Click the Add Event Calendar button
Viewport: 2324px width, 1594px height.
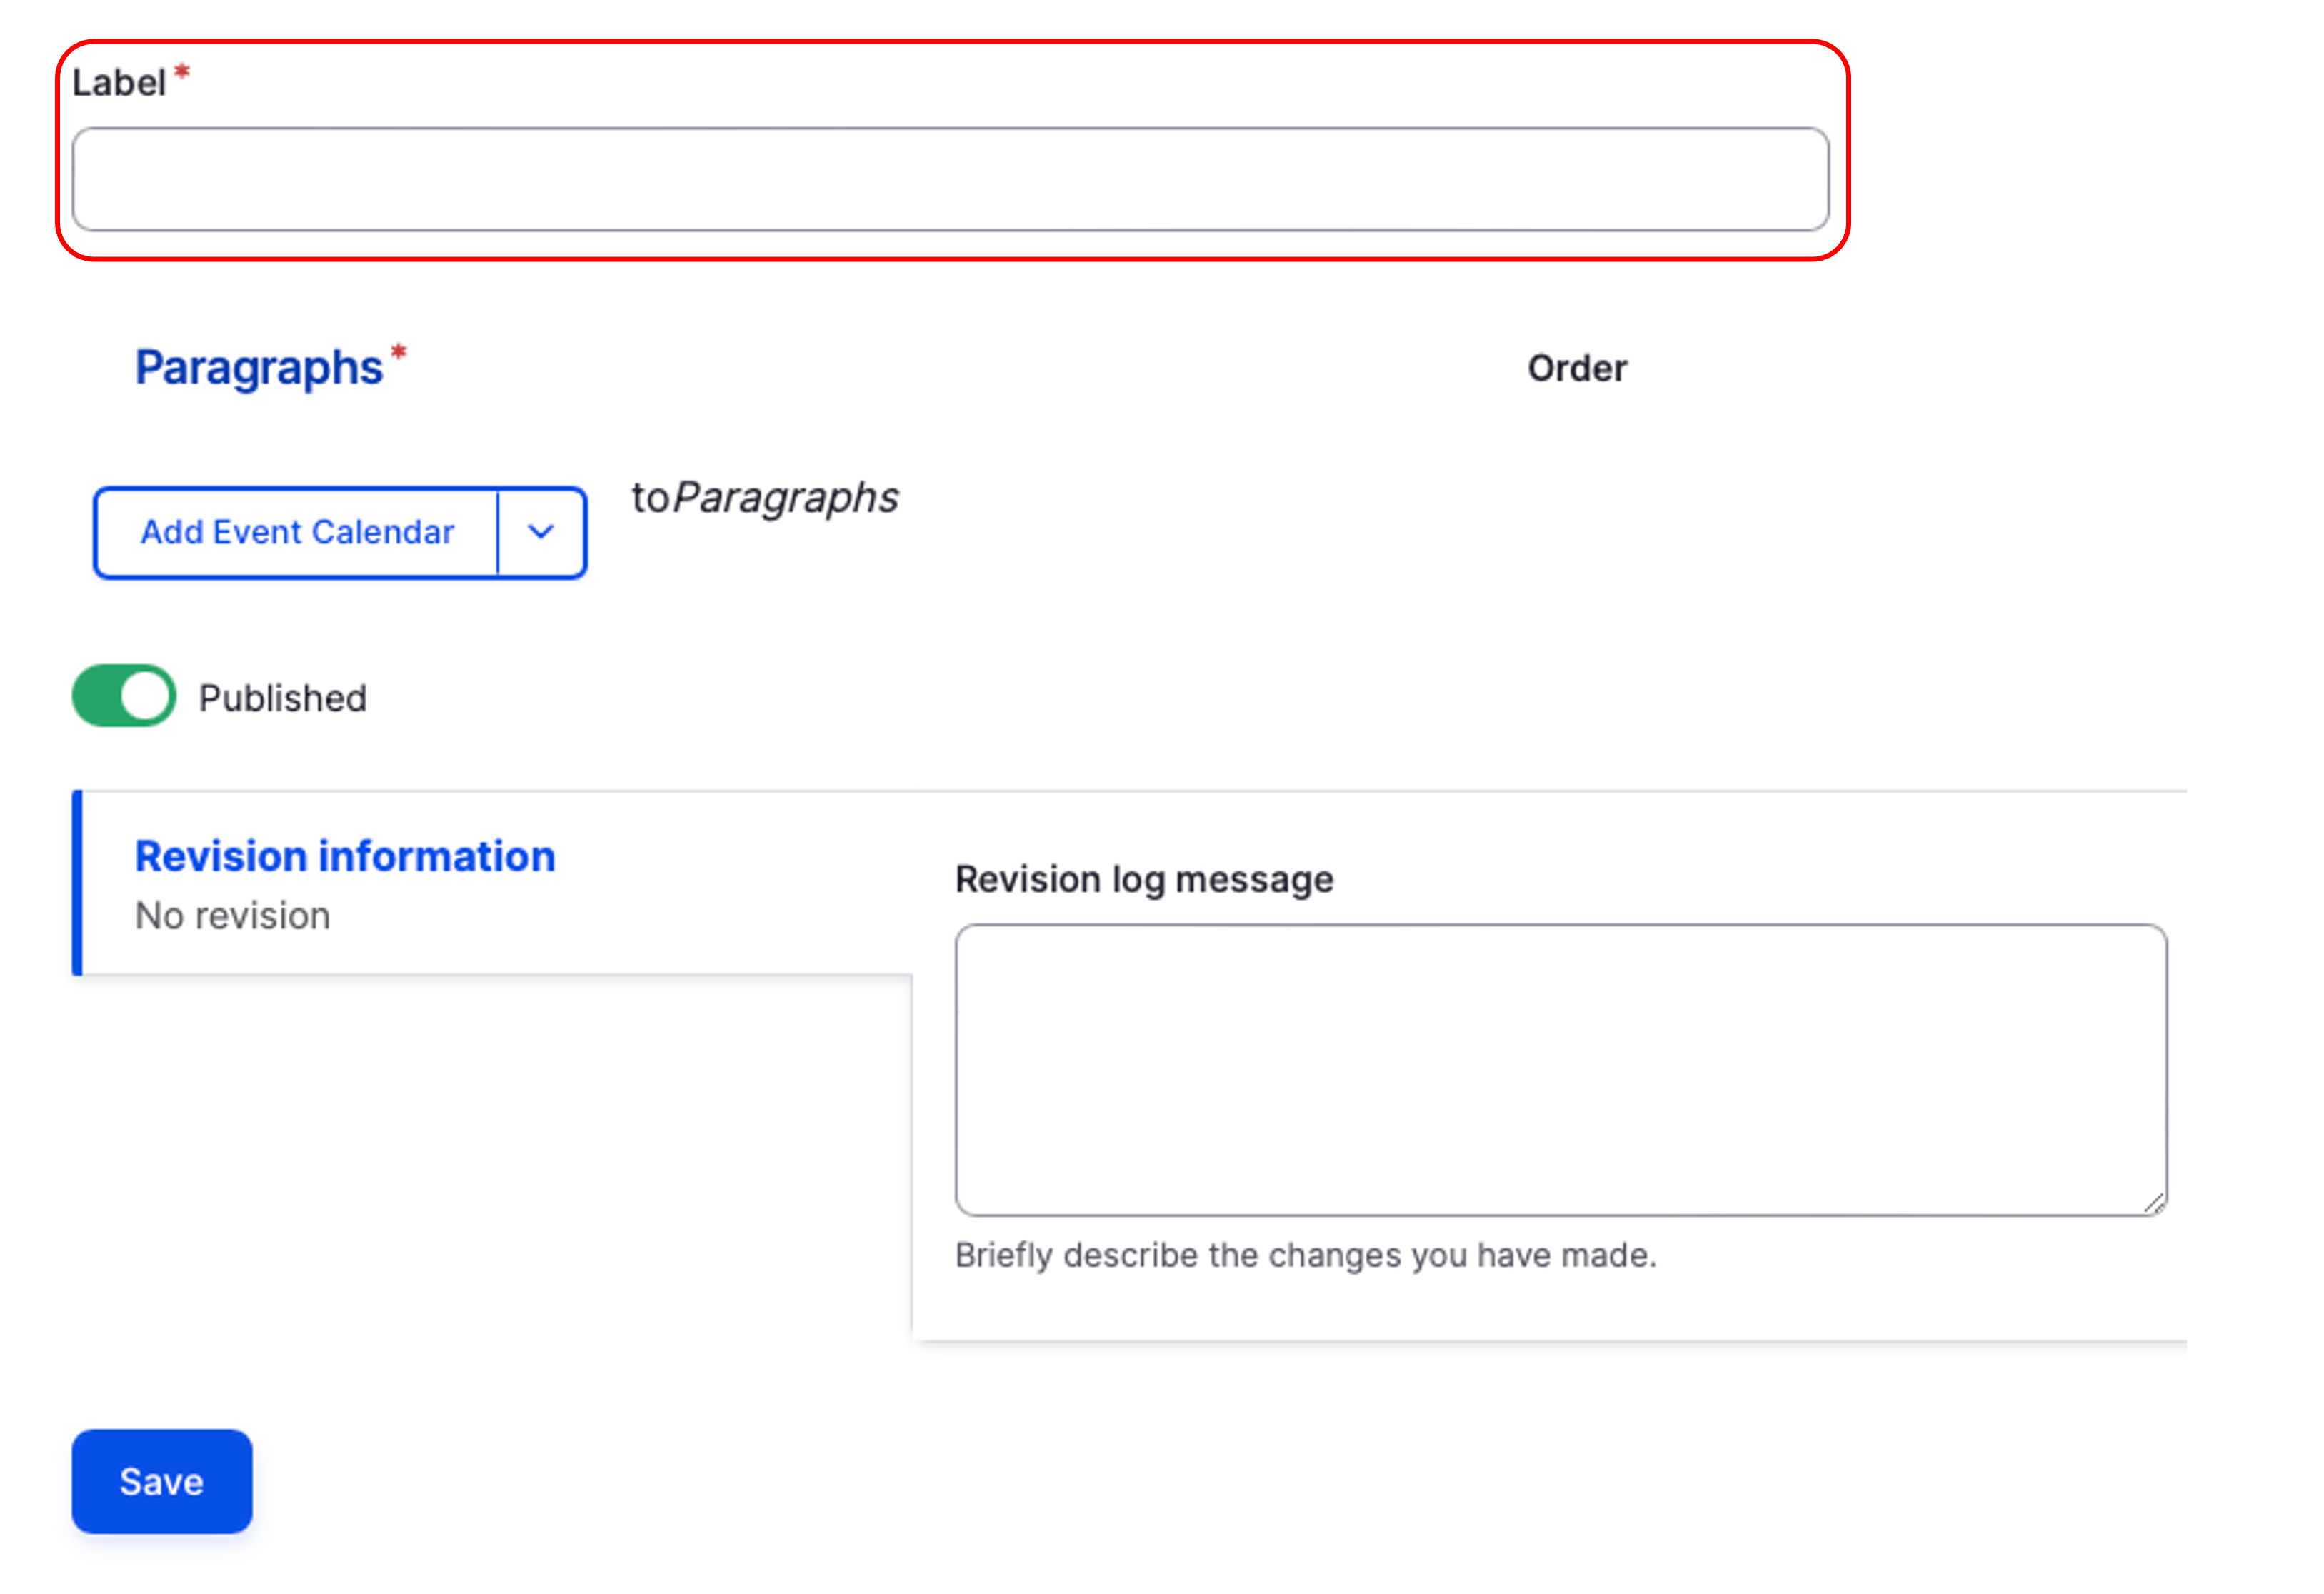(297, 532)
